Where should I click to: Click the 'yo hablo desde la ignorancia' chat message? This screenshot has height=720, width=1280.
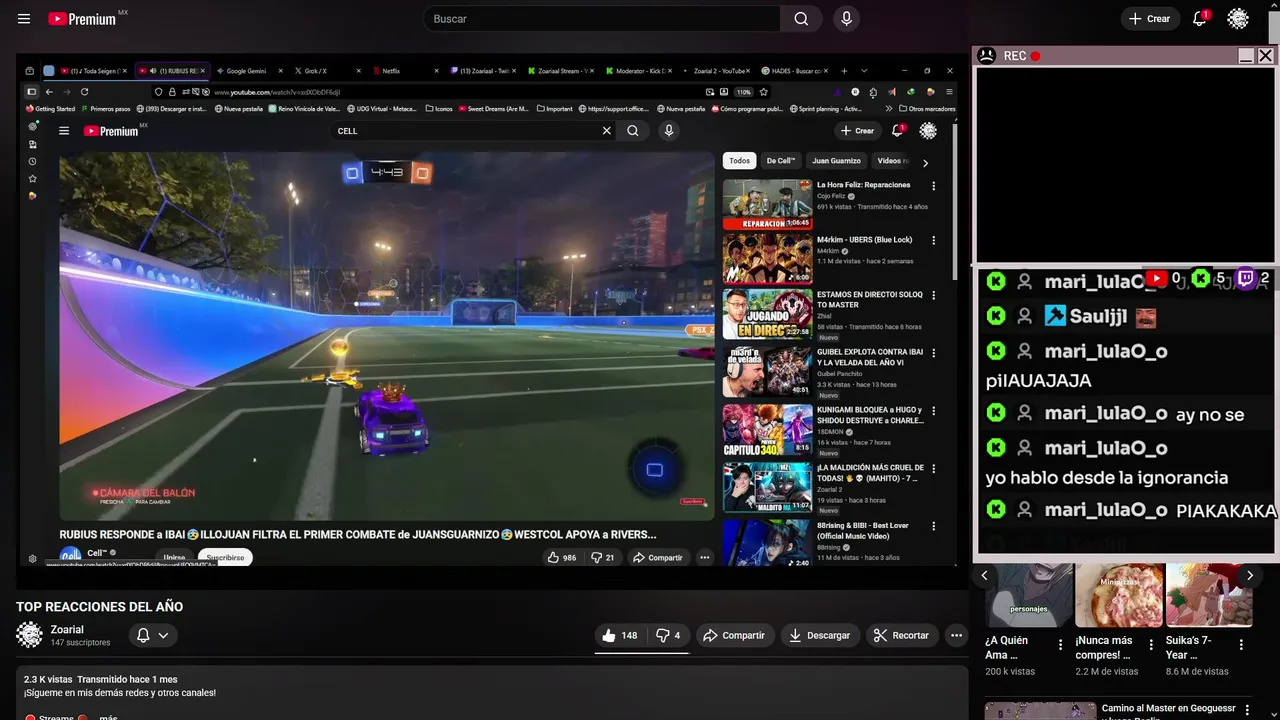(x=1106, y=478)
